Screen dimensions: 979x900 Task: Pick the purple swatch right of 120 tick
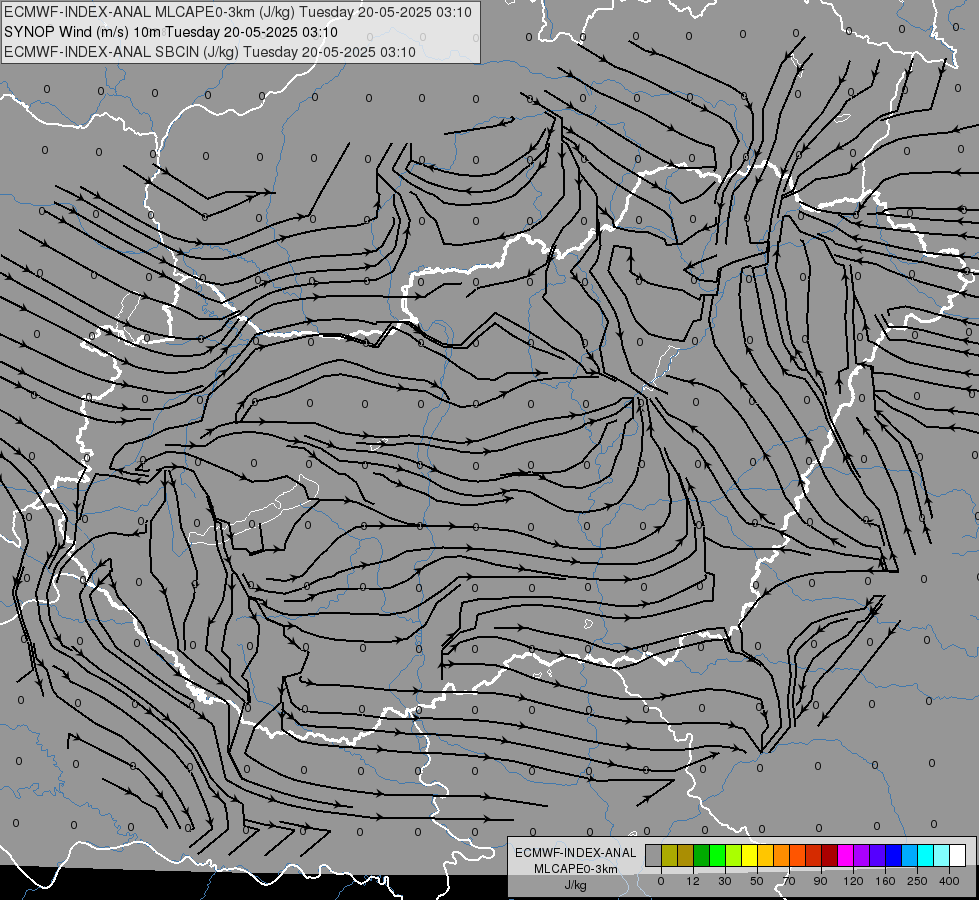[x=862, y=855]
